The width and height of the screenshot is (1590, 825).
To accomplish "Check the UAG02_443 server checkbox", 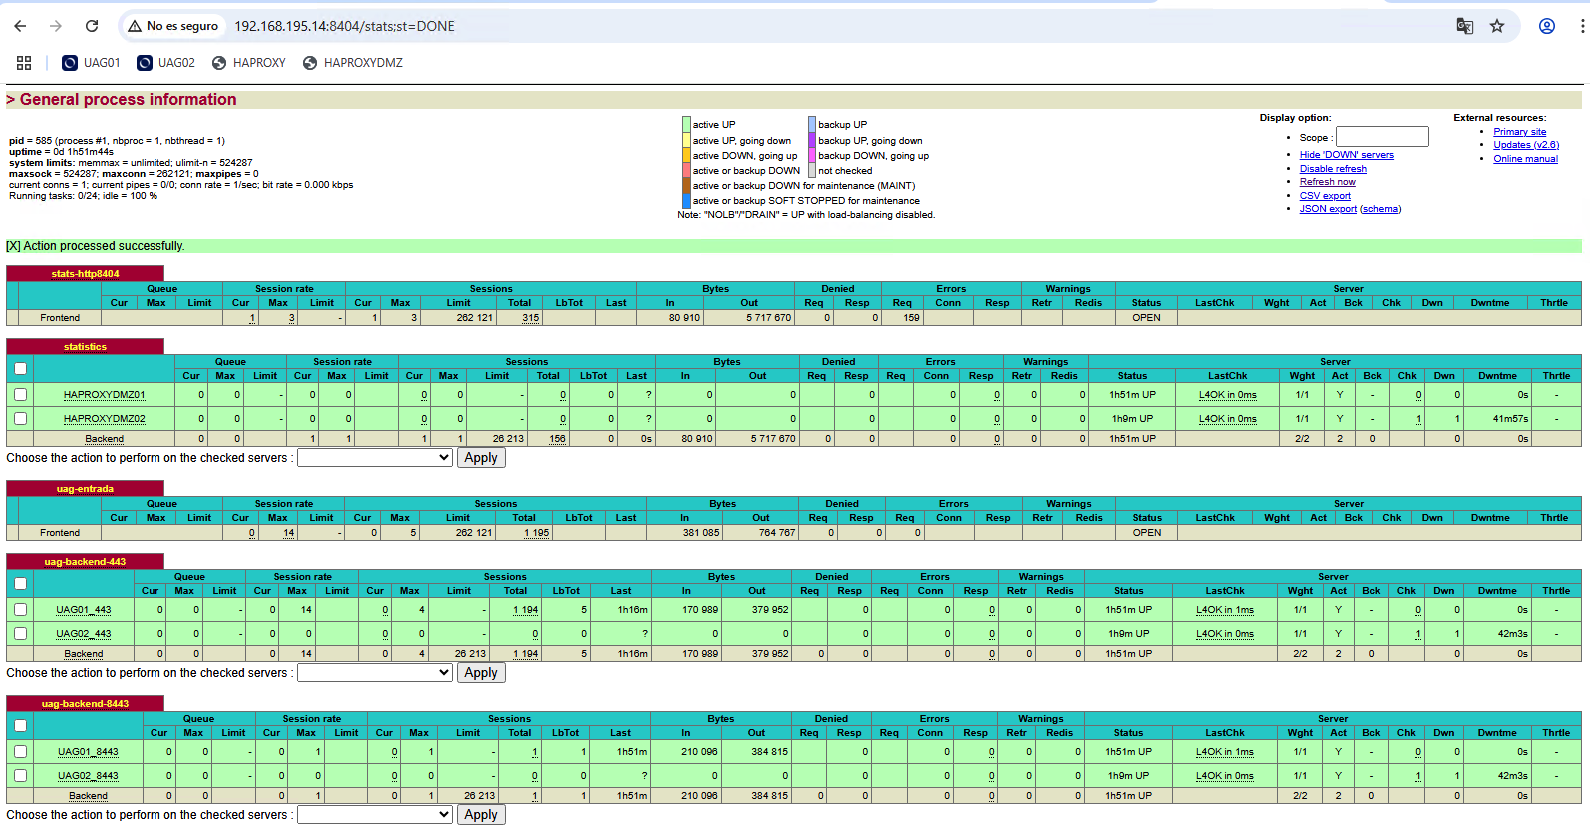I will (x=20, y=633).
